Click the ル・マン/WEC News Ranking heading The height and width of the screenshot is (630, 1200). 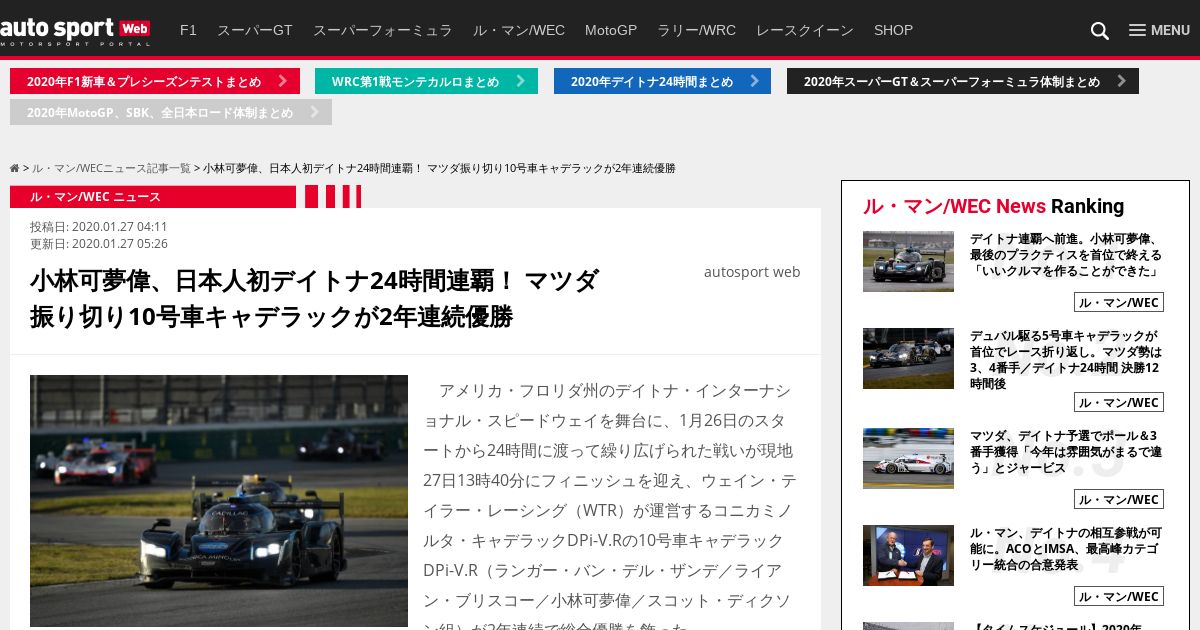coord(993,206)
